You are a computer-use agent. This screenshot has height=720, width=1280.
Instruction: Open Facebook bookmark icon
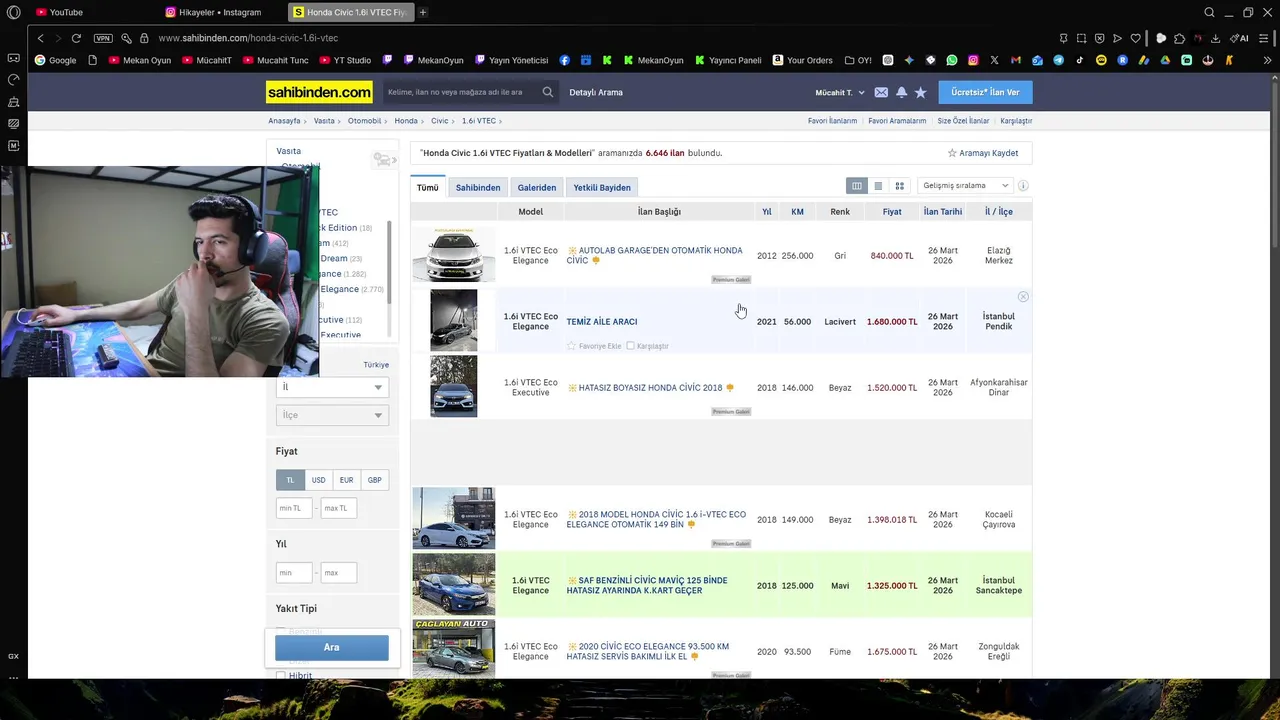pos(565,60)
